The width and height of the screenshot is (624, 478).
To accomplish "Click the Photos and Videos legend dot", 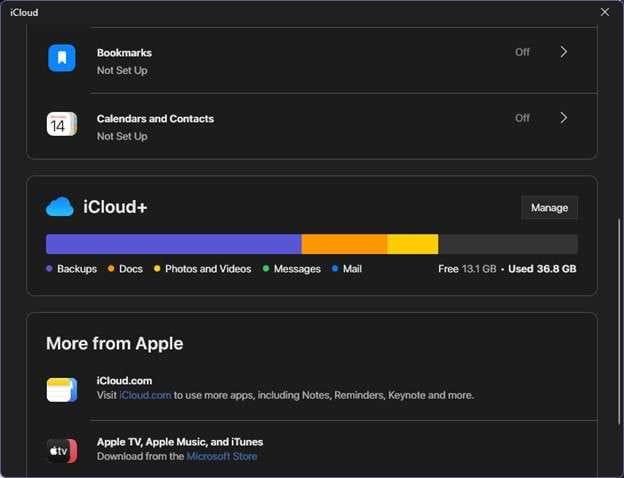I will 157,269.
